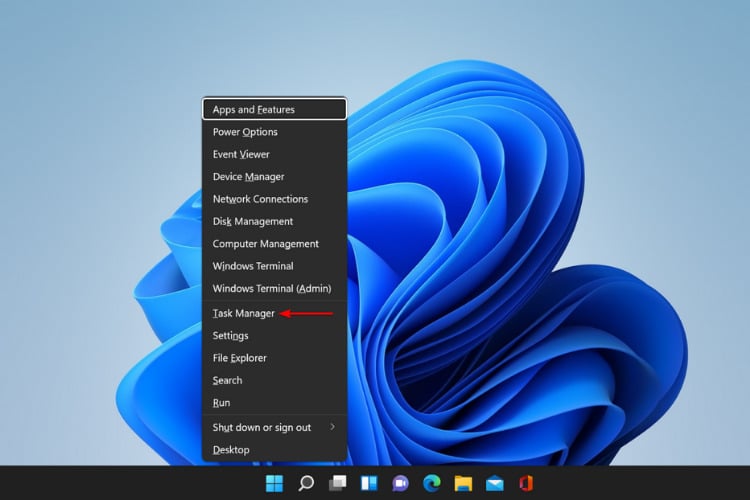The width and height of the screenshot is (750, 500).
Task: Open the Mail app taskbar icon
Action: pyautogui.click(x=495, y=483)
